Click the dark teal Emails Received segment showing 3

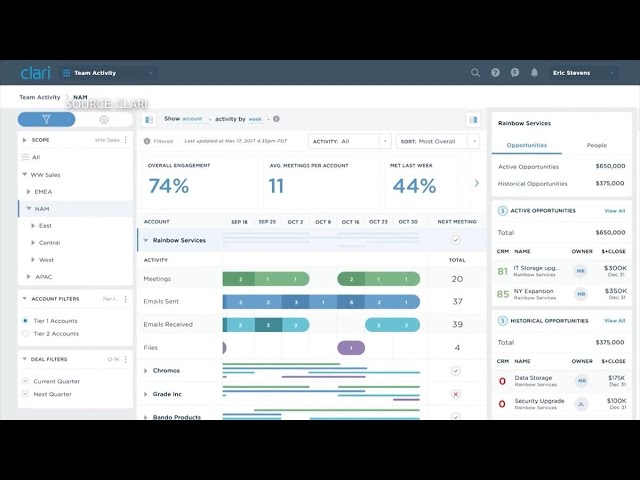point(268,325)
